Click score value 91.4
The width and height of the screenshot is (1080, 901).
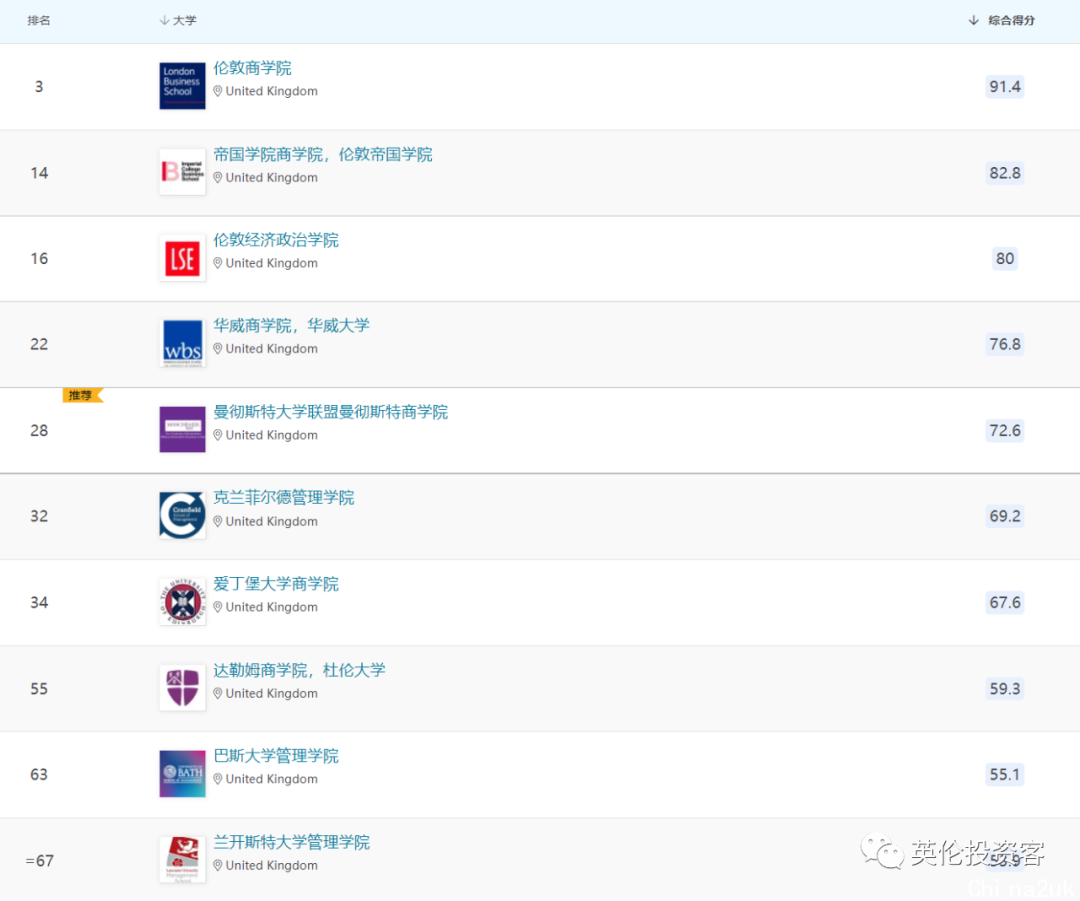(1005, 87)
